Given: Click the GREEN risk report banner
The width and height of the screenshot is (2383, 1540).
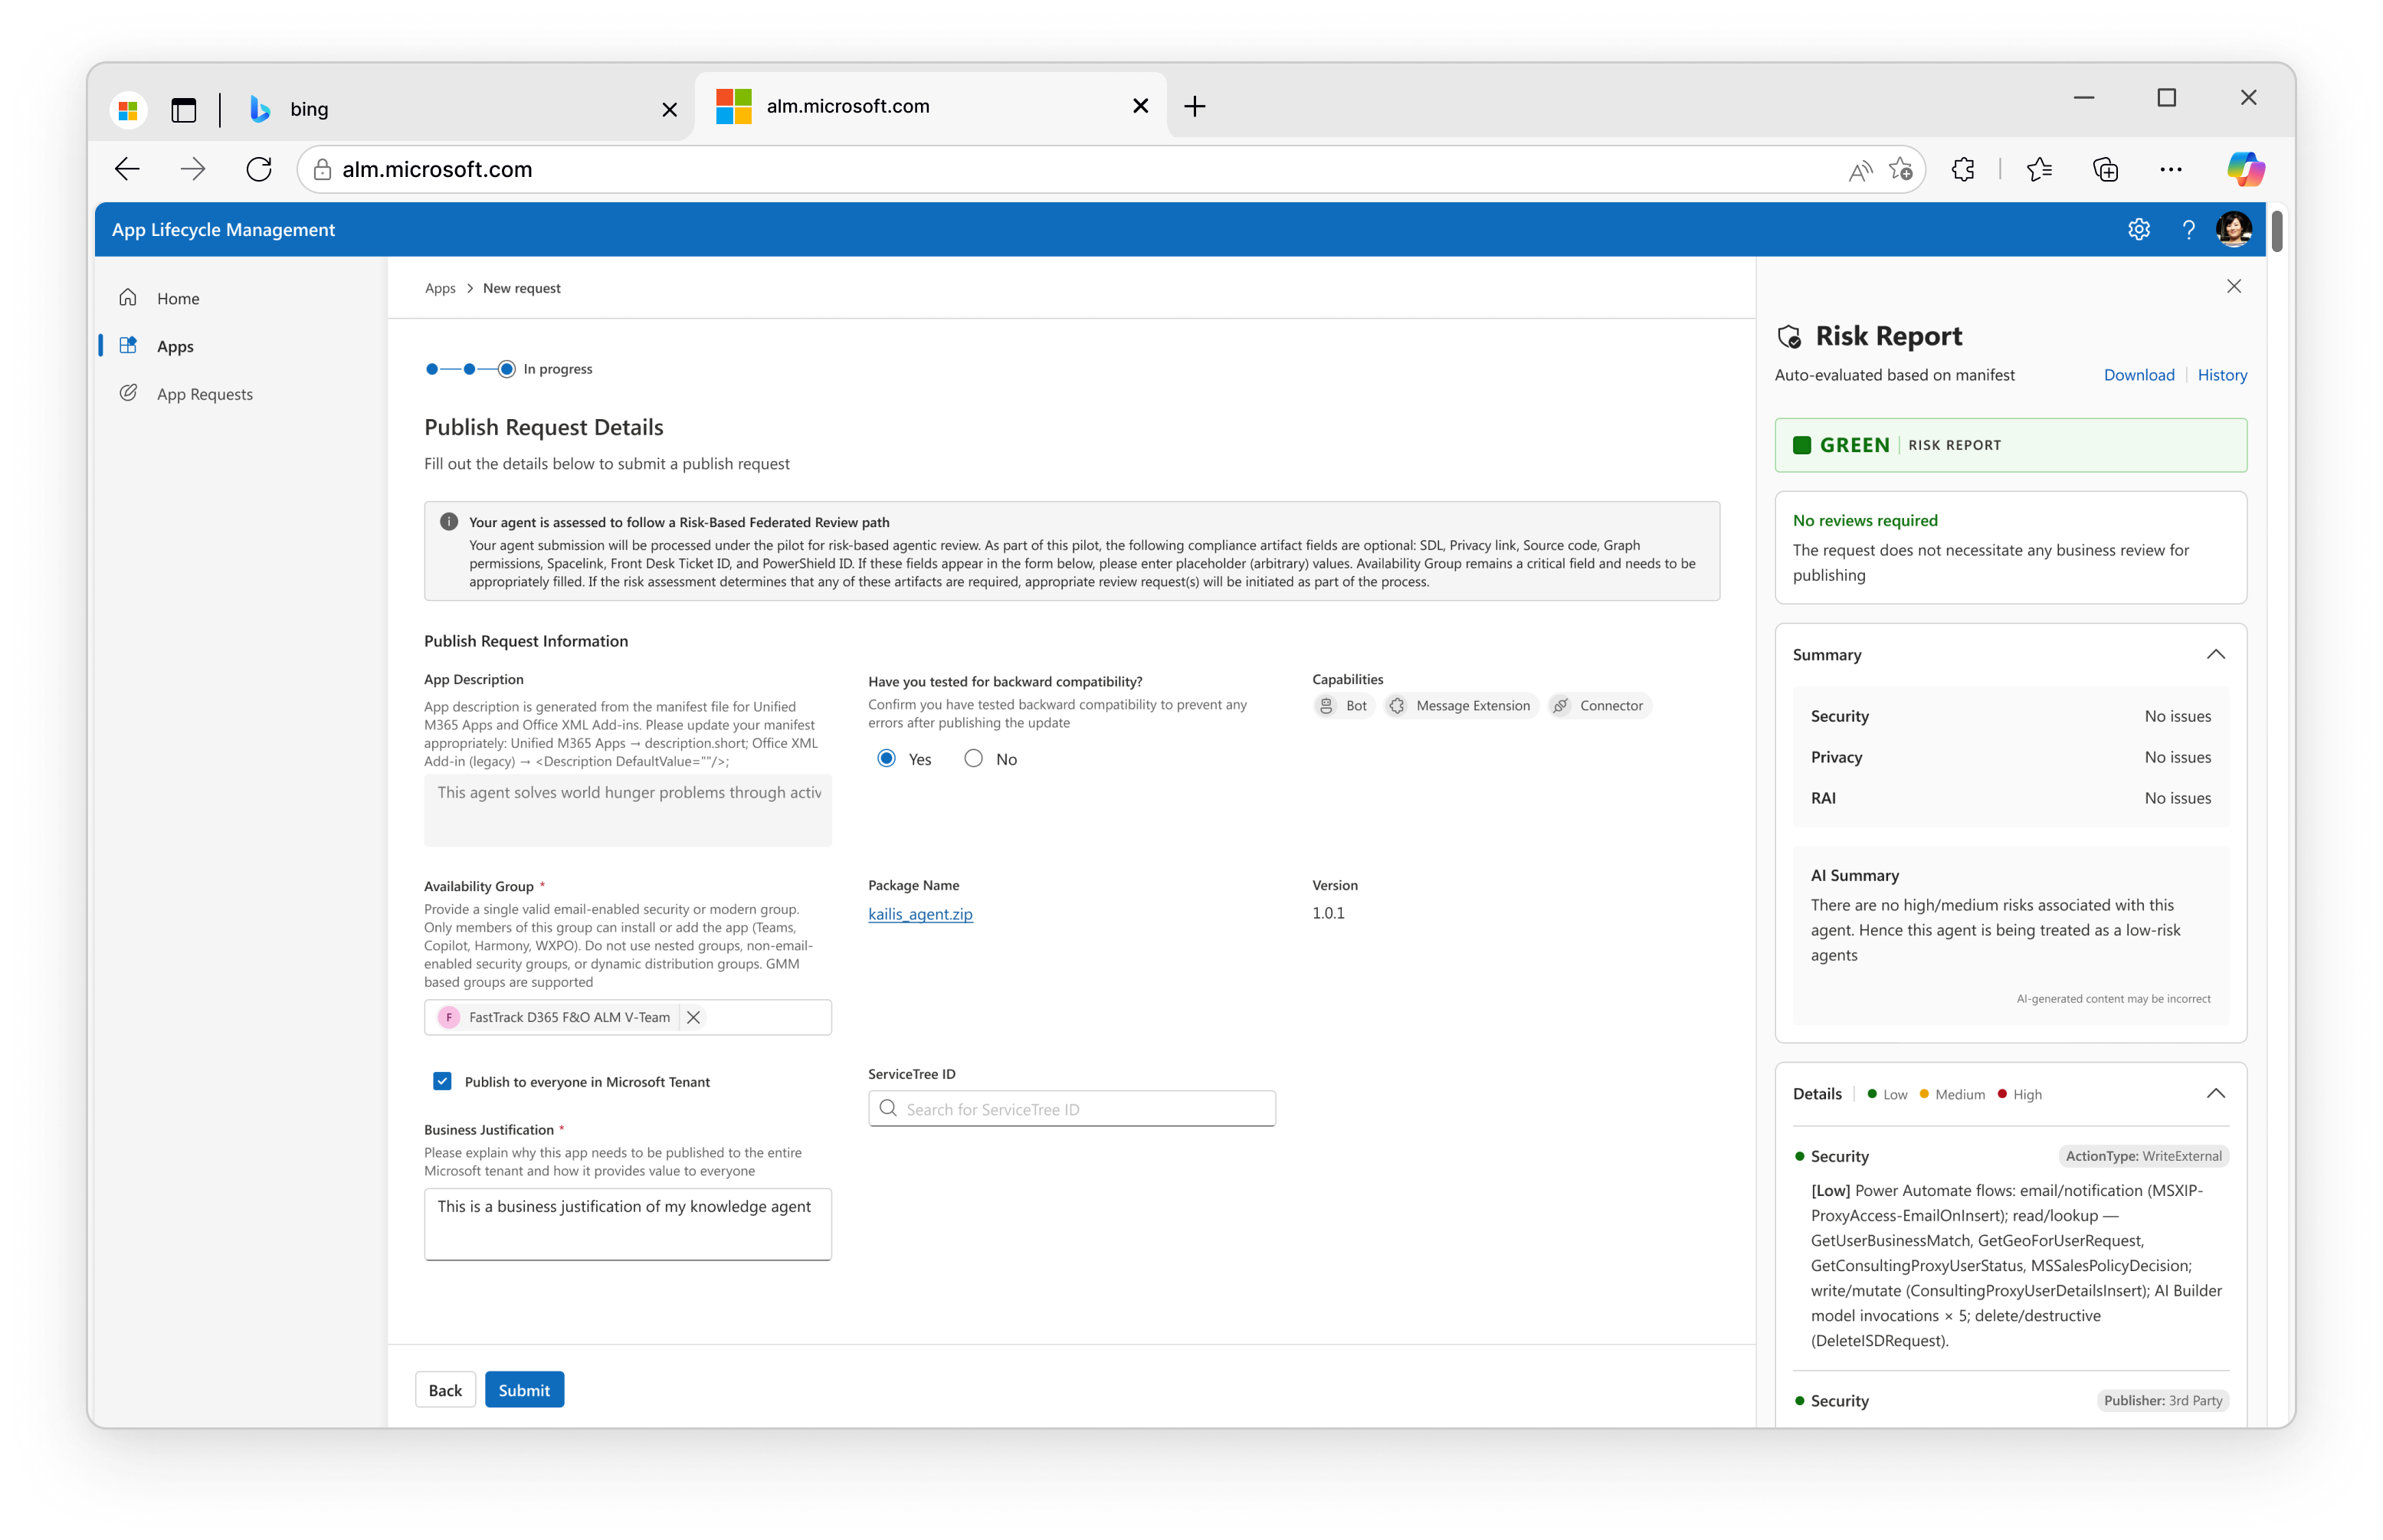Looking at the screenshot, I should [x=2010, y=445].
